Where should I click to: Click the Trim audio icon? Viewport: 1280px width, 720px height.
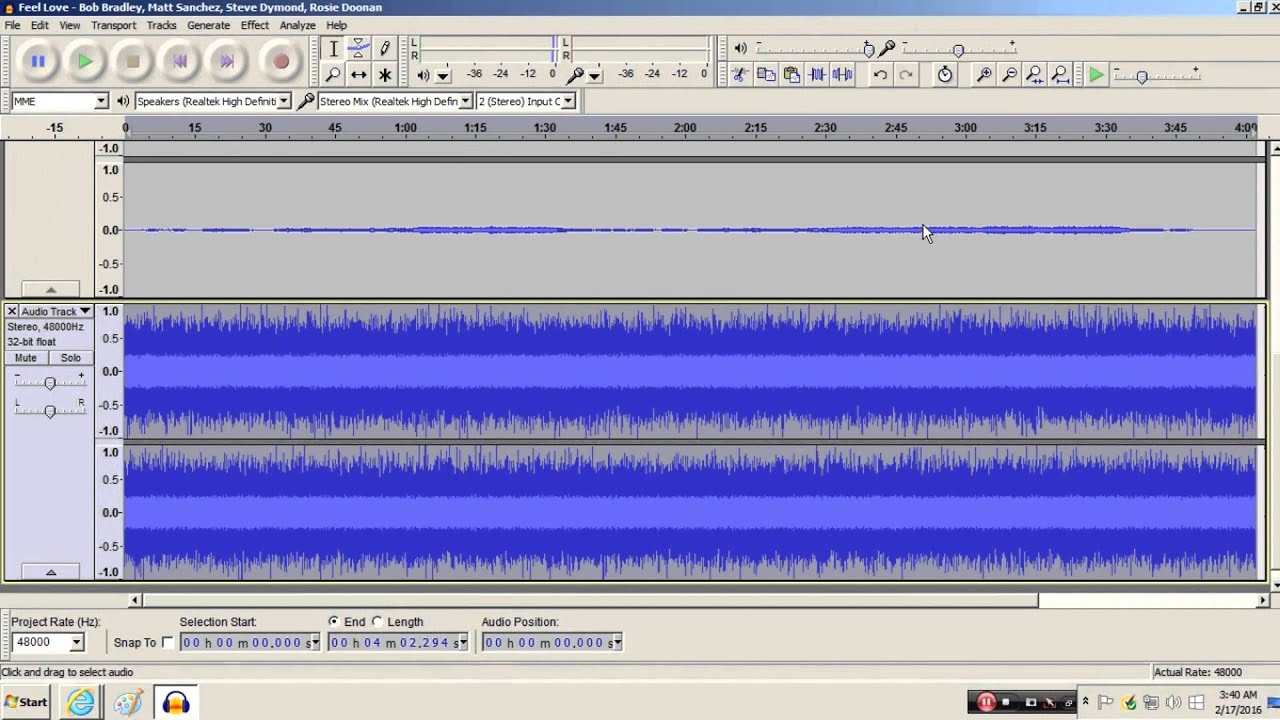pyautogui.click(x=817, y=74)
